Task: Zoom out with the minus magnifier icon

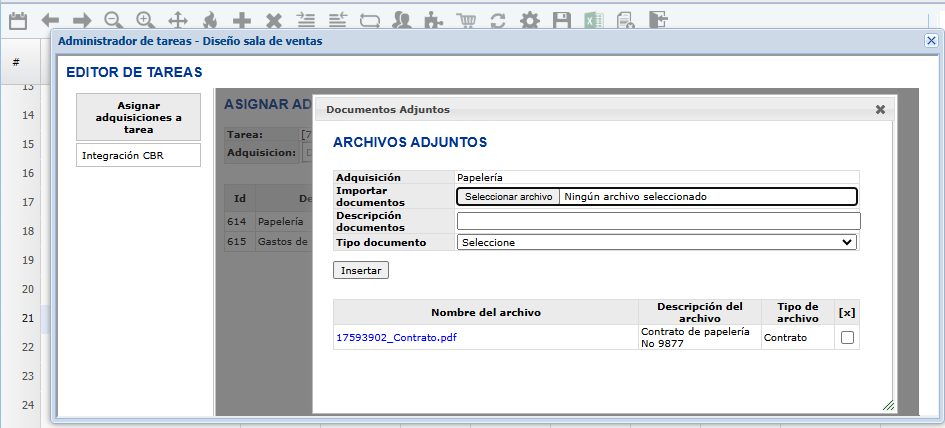Action: click(113, 21)
